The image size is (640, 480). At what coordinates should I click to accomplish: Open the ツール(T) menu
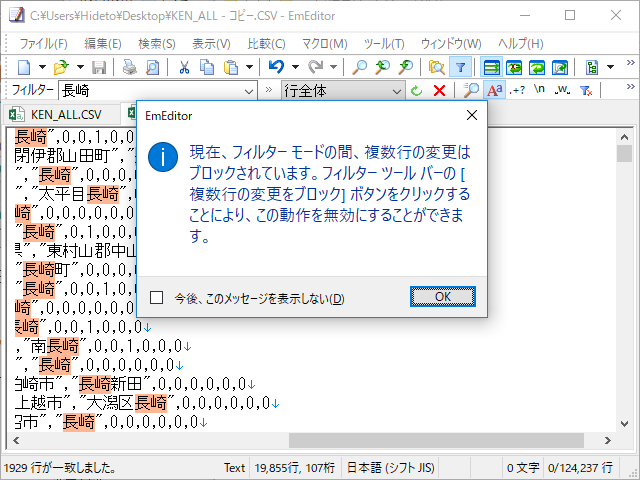pyautogui.click(x=384, y=44)
